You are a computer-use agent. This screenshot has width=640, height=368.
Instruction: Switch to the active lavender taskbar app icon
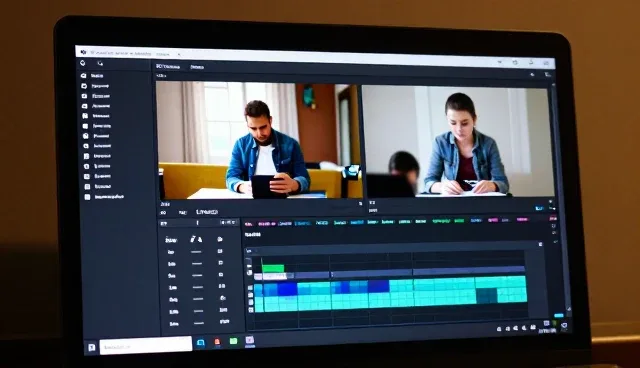(x=250, y=341)
